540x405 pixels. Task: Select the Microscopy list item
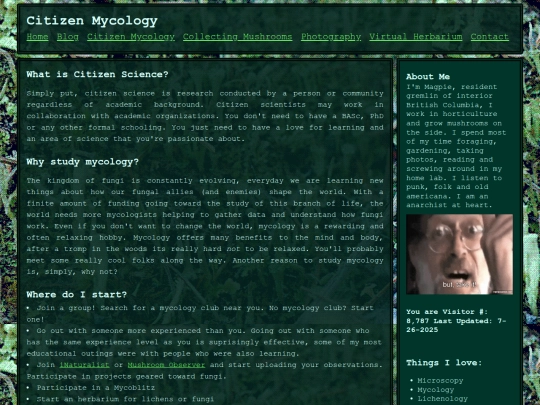tap(440, 381)
